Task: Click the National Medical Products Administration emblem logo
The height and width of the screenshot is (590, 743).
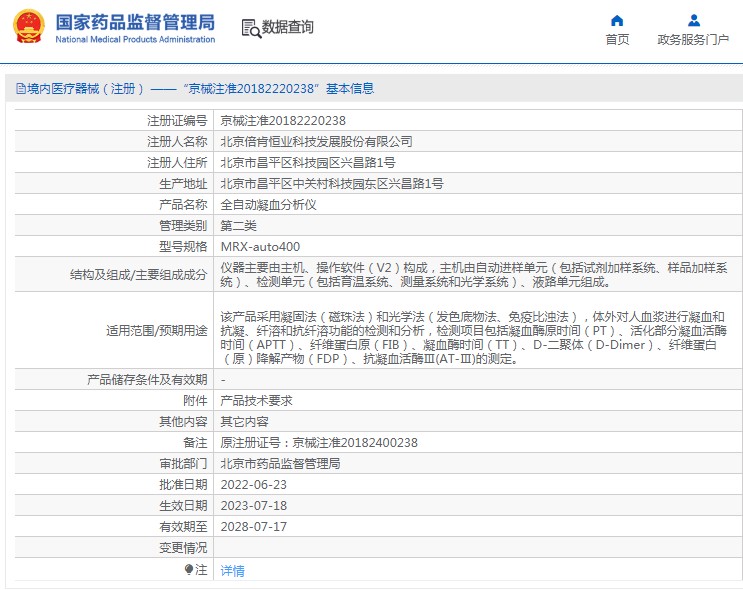Action: pos(28,27)
